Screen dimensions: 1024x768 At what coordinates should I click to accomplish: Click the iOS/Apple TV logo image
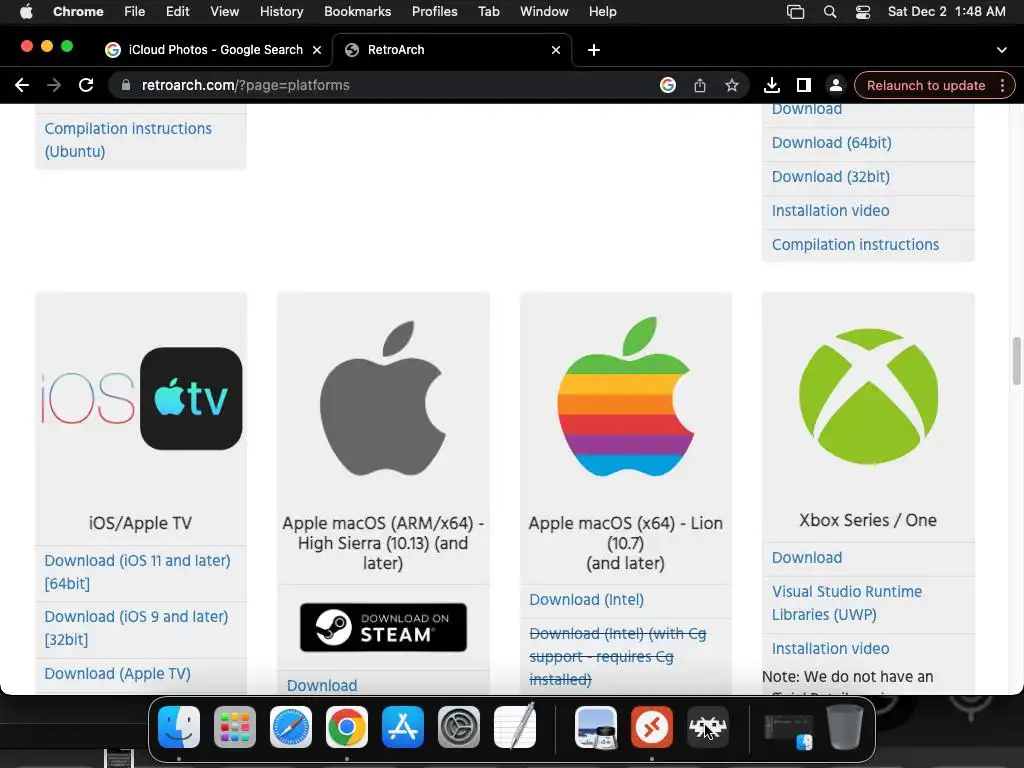point(141,398)
